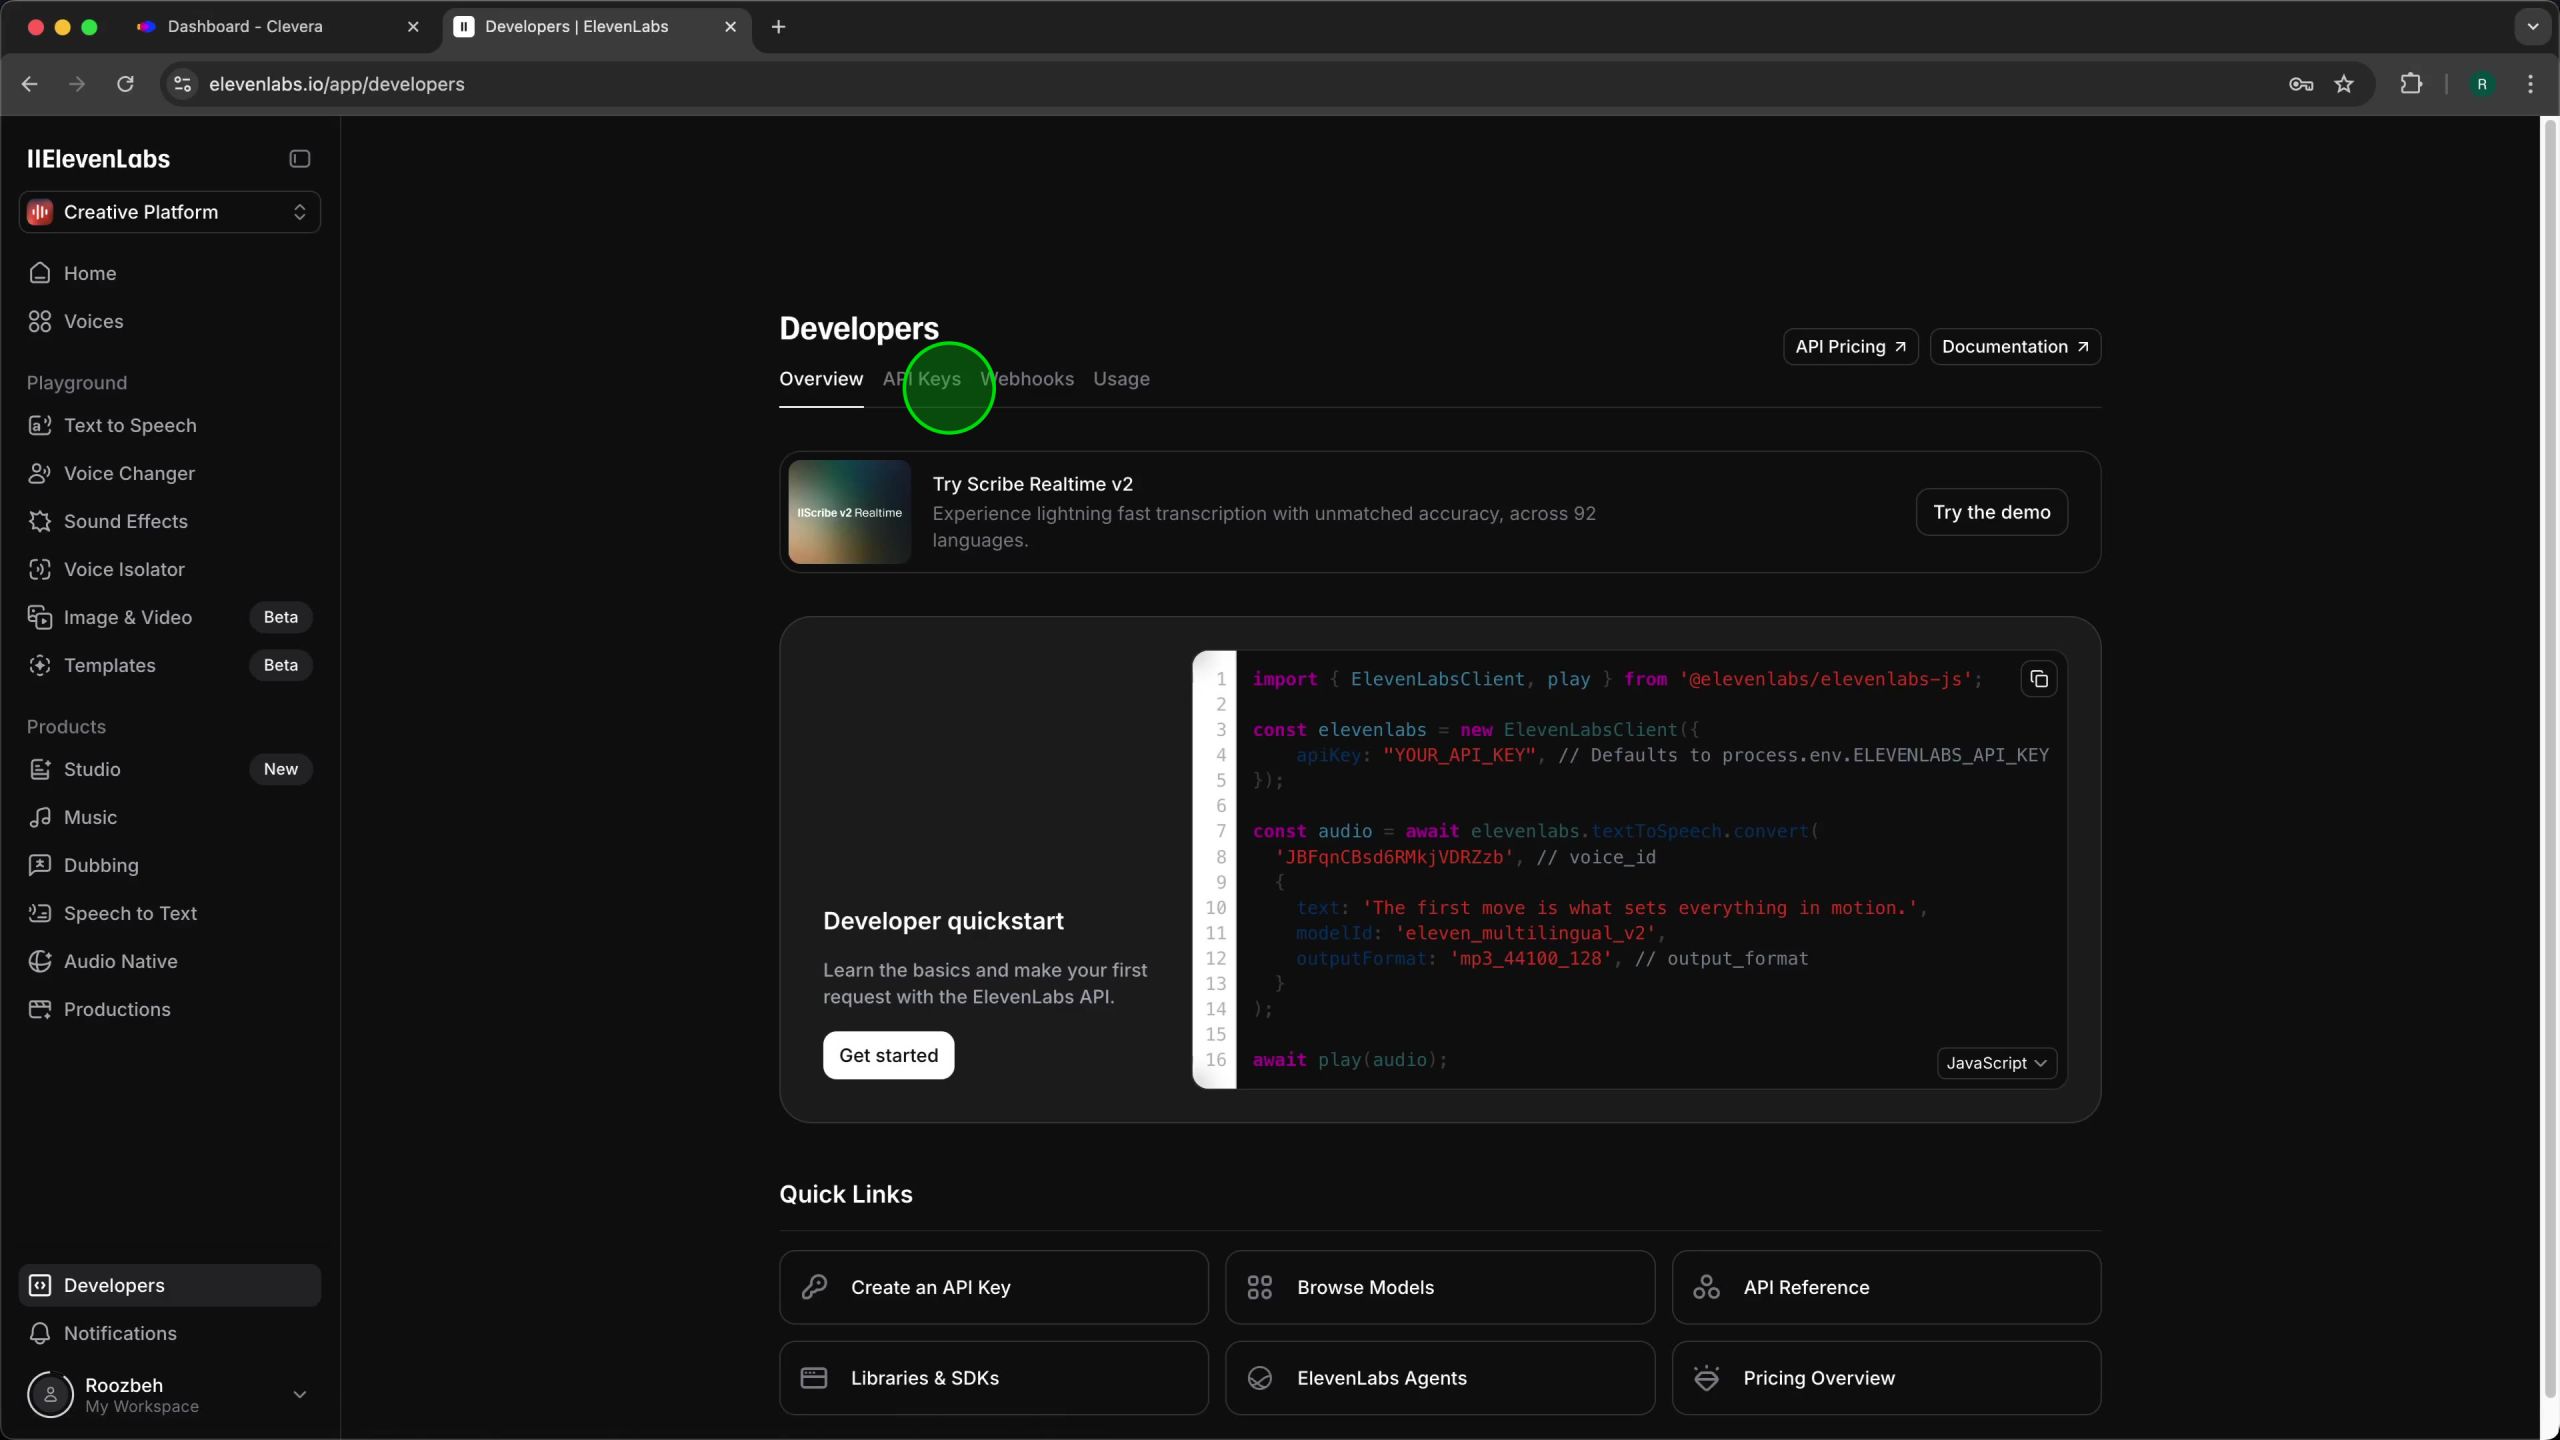Open Notifications bell item

119,1333
